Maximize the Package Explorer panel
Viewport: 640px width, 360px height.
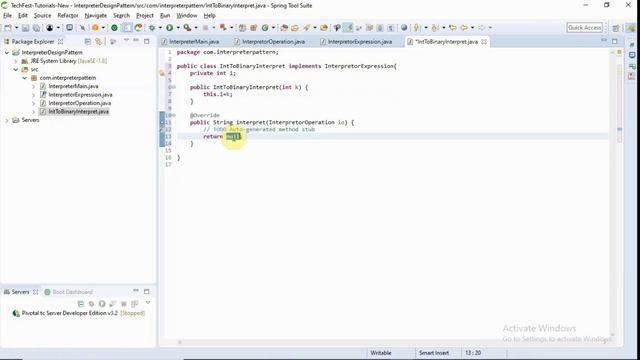click(x=147, y=41)
